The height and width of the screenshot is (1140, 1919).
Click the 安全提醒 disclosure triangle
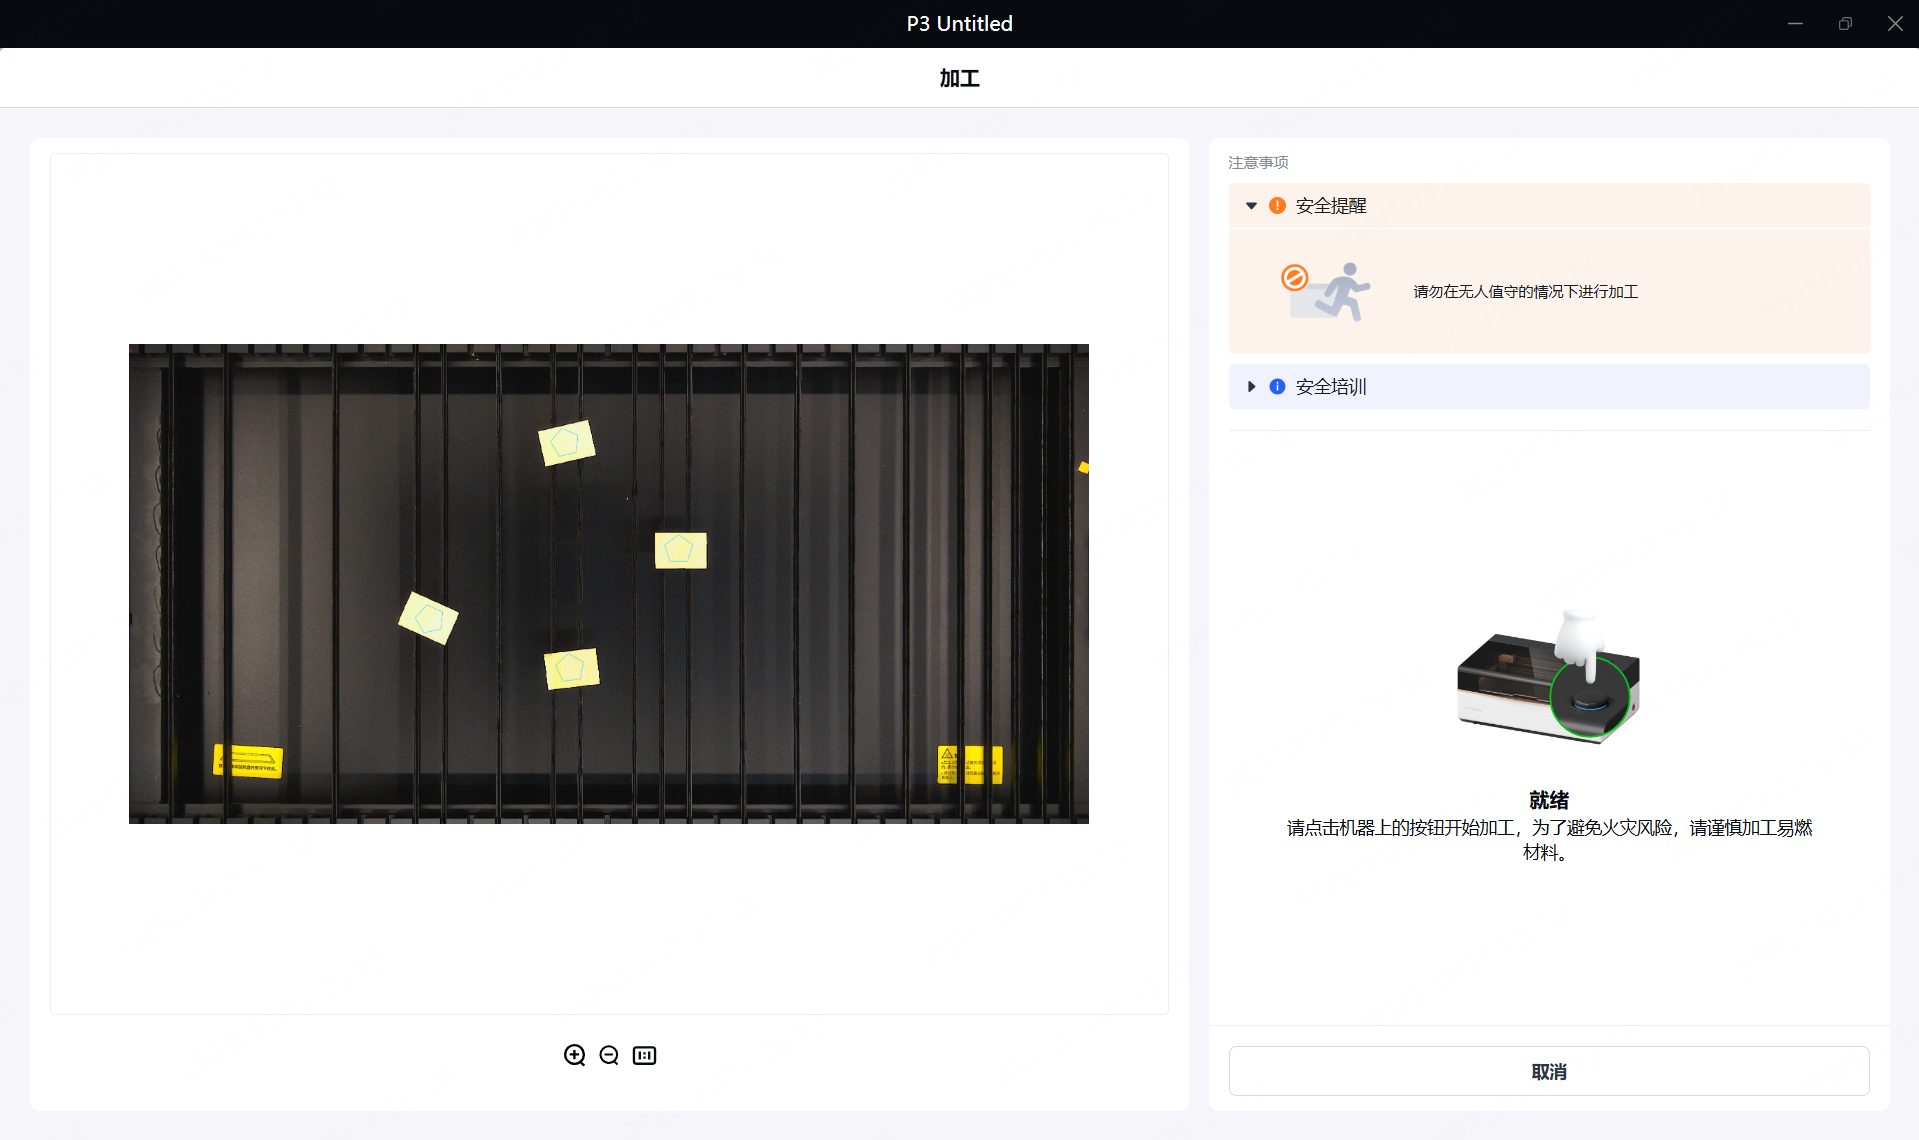coord(1251,205)
